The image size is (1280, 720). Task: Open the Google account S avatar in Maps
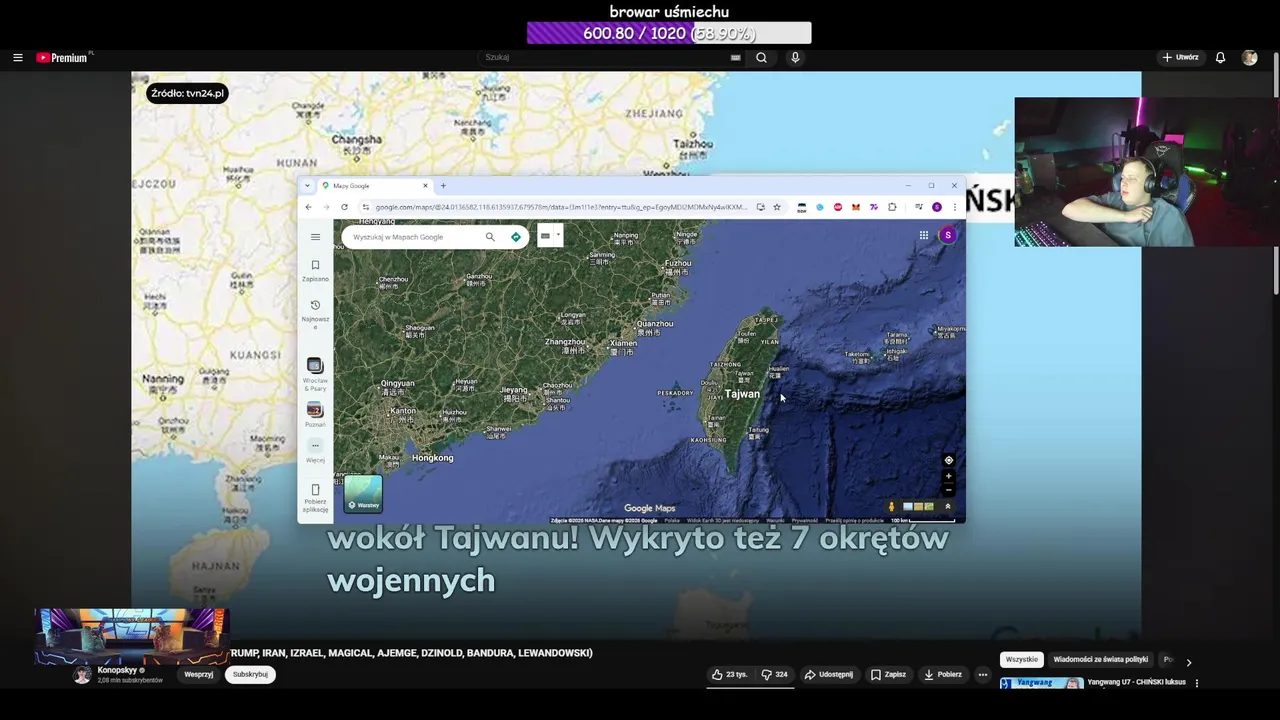[x=948, y=235]
